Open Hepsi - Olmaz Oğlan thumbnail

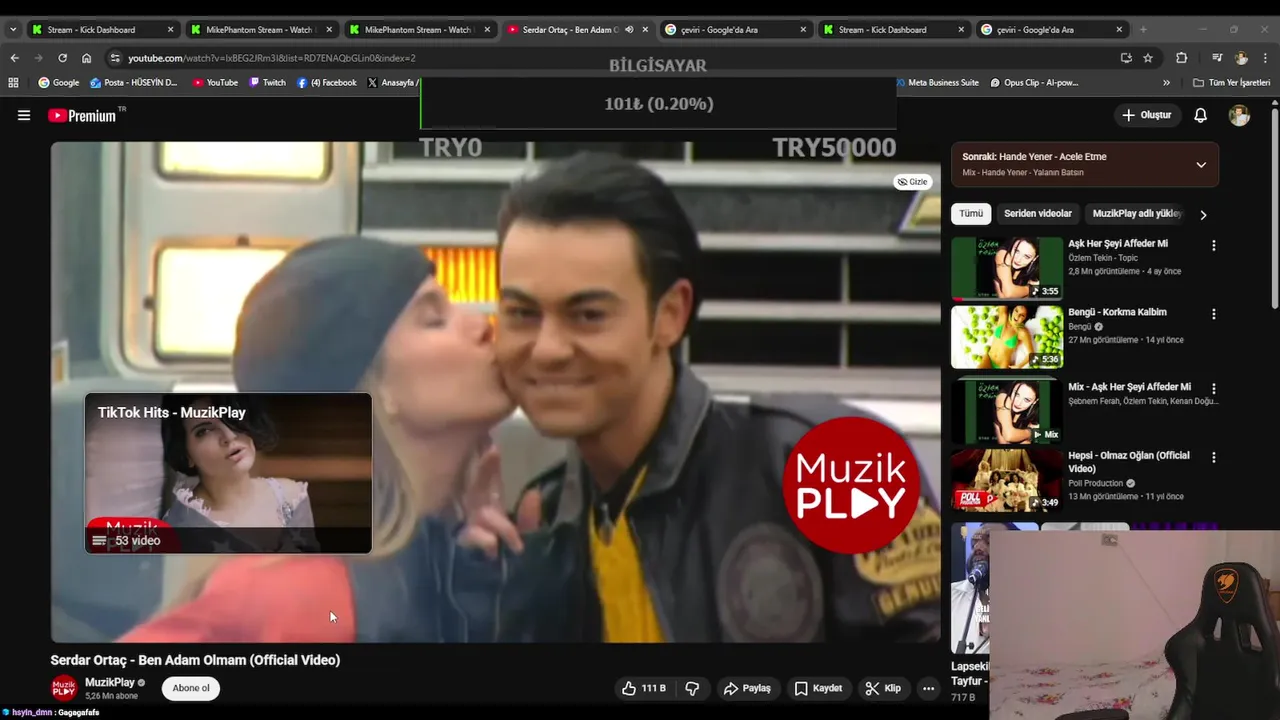(x=1007, y=480)
